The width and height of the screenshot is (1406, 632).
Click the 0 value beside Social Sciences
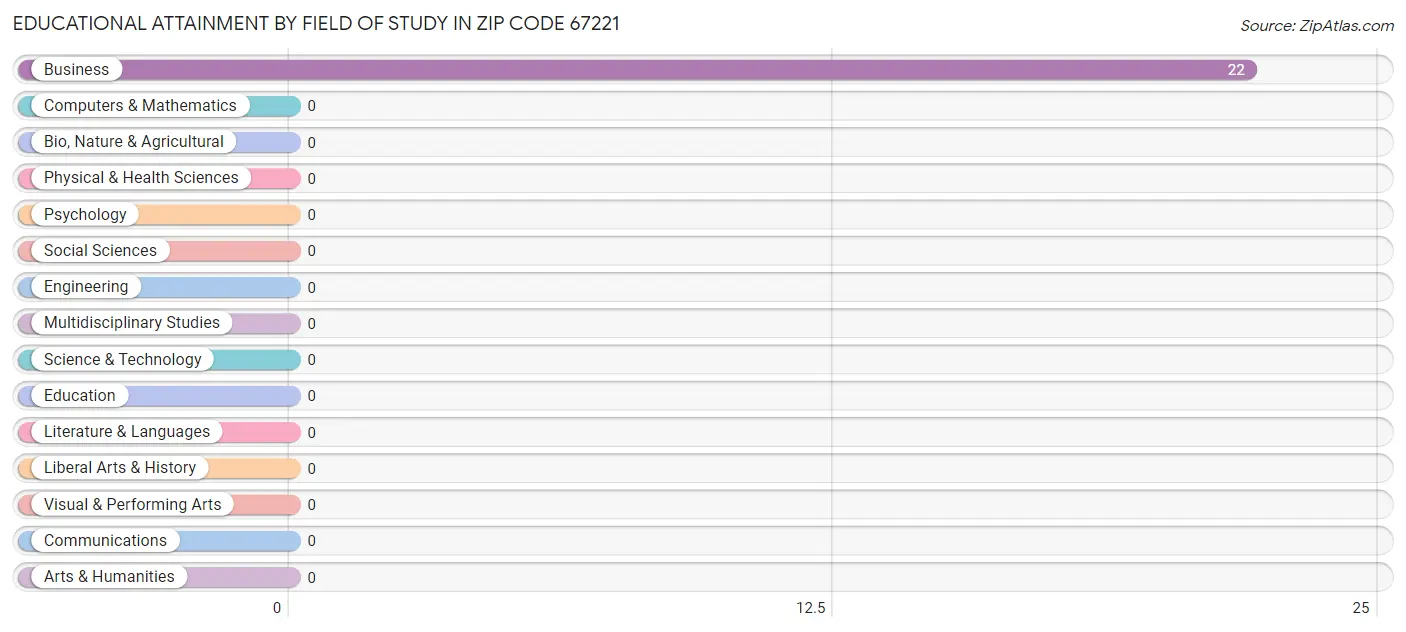[x=311, y=251]
